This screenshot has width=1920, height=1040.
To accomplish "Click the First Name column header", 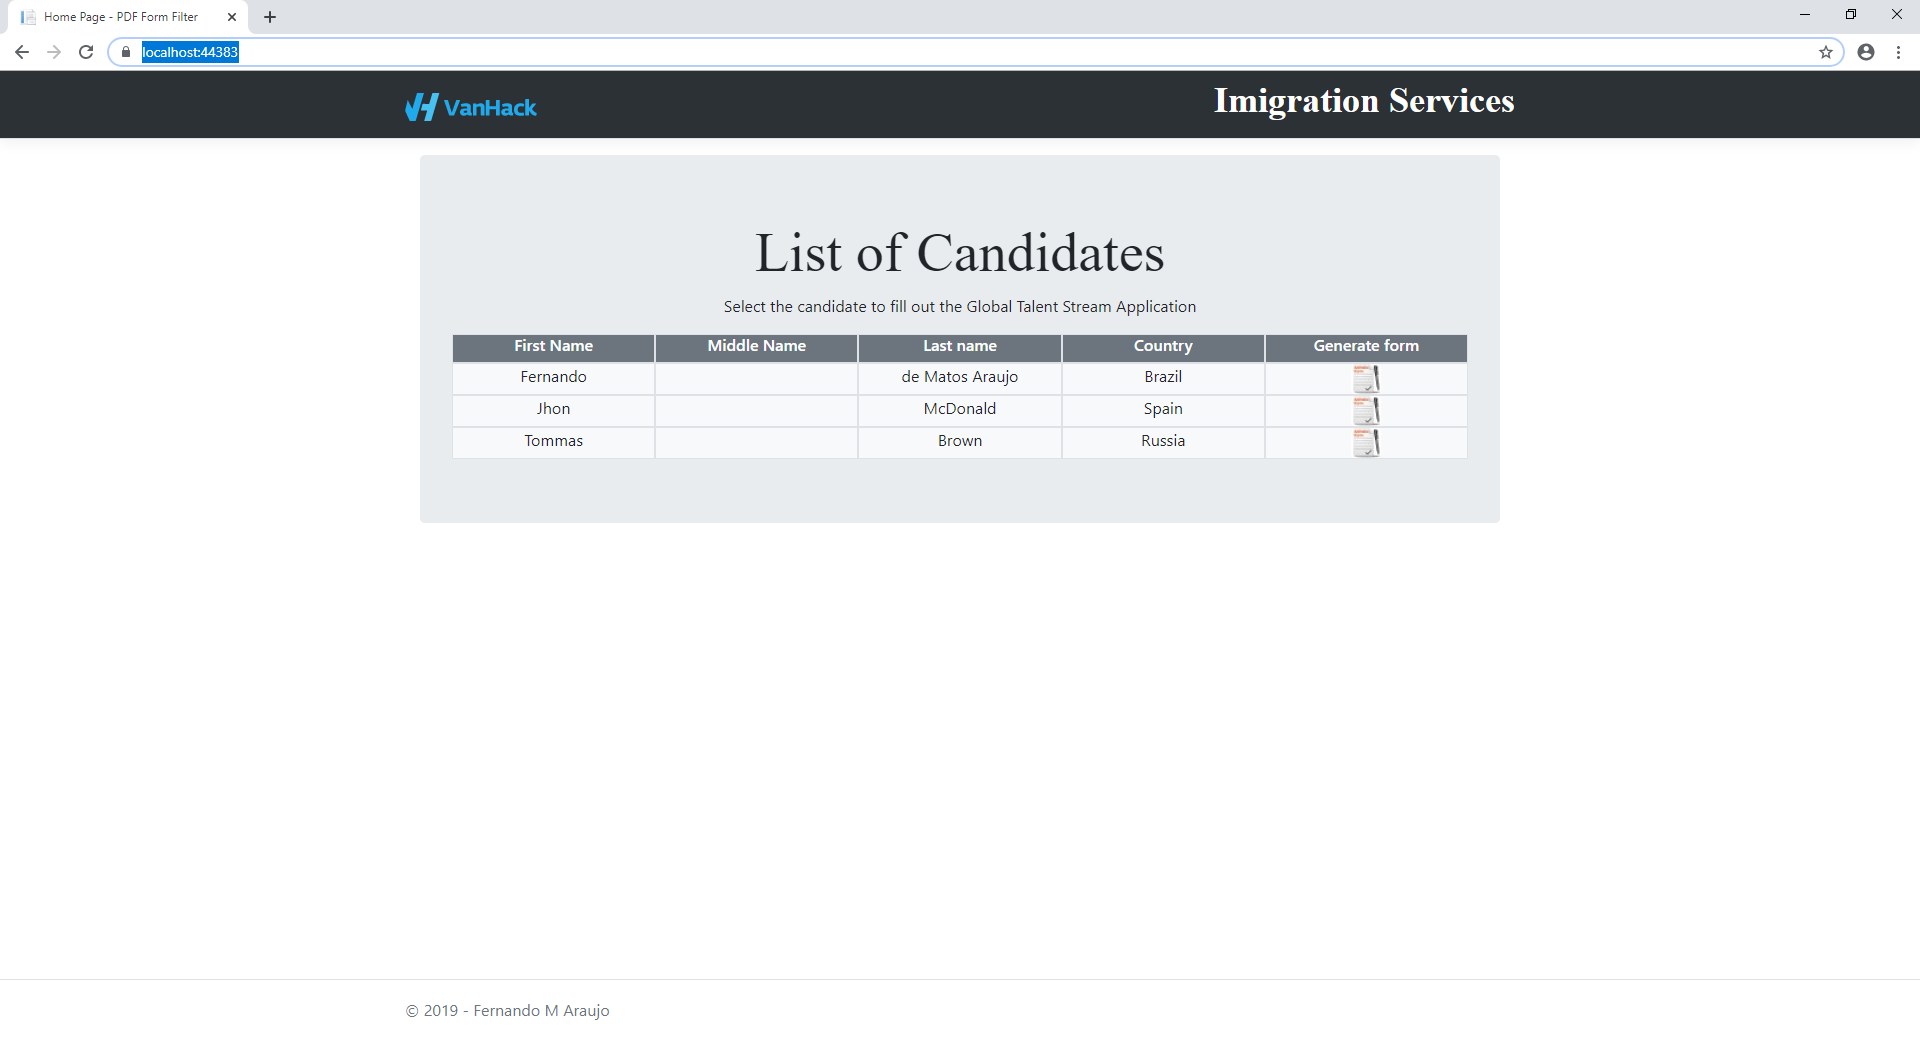I will pyautogui.click(x=553, y=346).
